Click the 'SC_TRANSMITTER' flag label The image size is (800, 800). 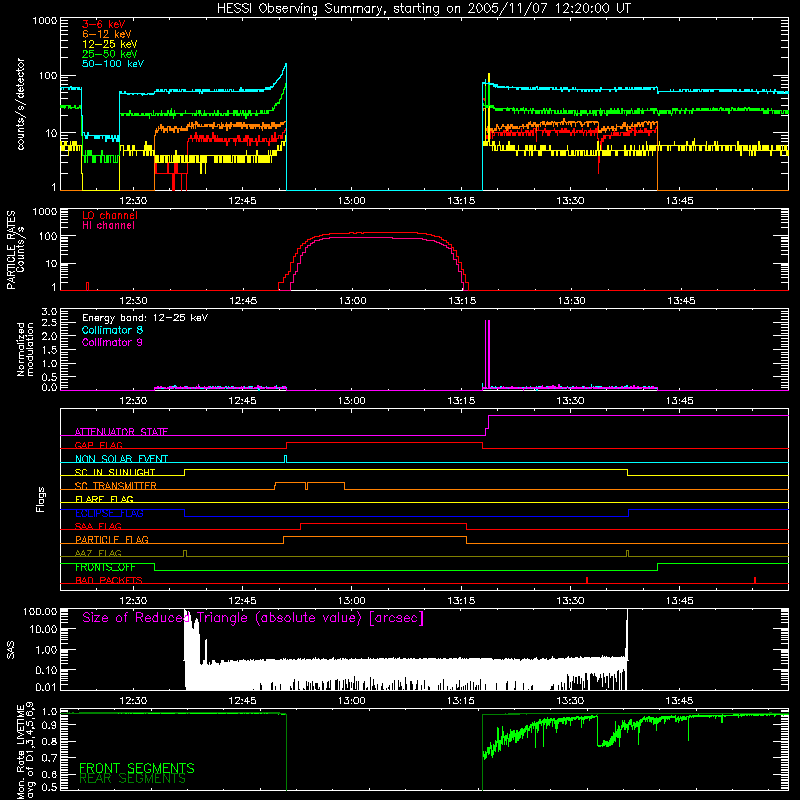(116, 485)
